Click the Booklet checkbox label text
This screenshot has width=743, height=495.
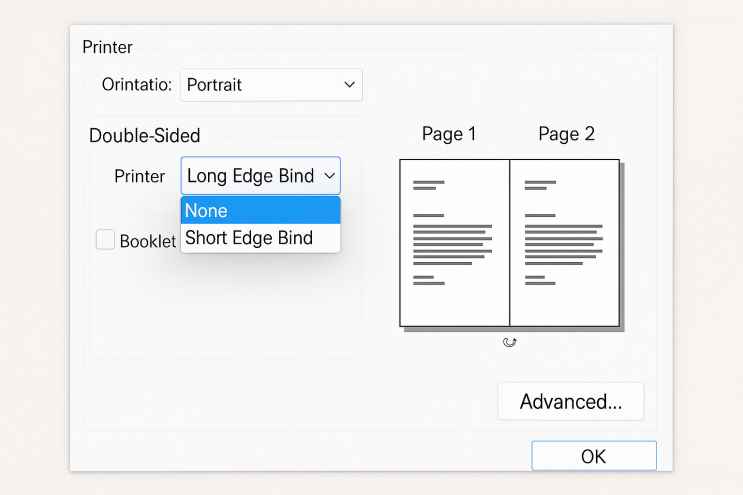point(148,241)
